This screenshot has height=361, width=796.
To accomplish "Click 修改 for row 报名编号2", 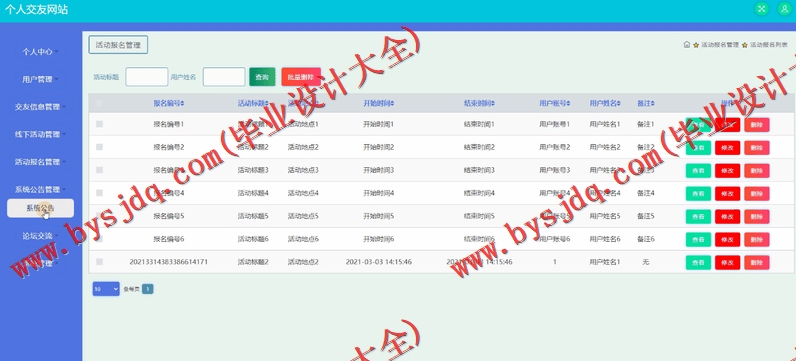I will coord(727,148).
